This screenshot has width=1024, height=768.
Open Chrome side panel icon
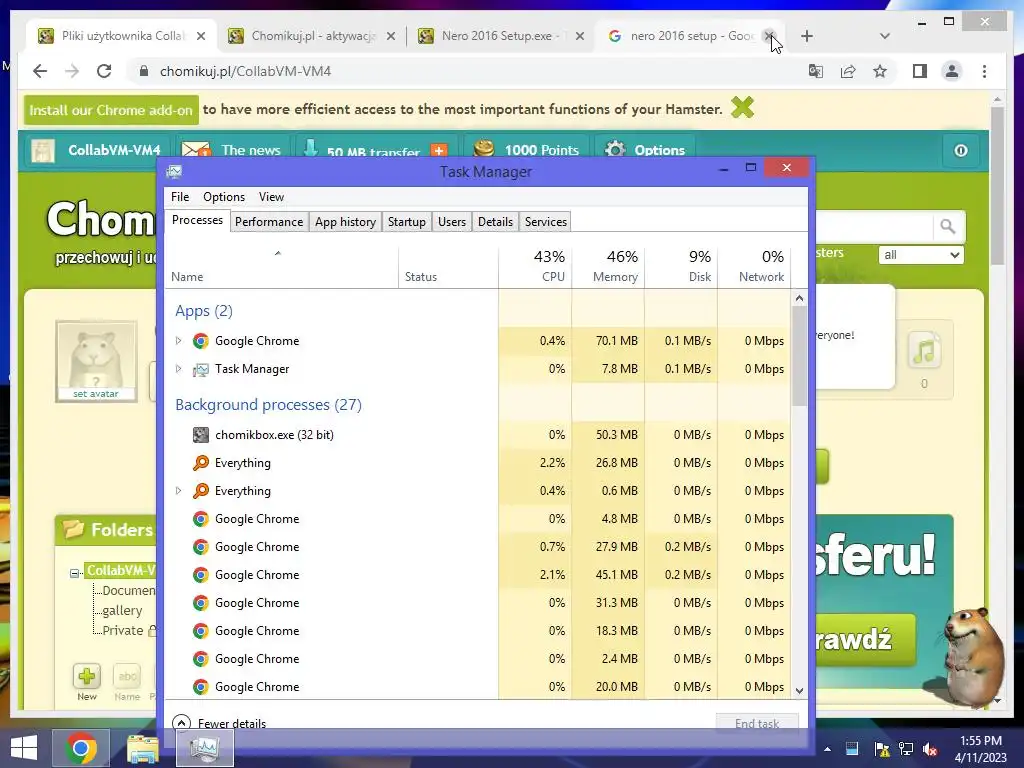point(920,71)
